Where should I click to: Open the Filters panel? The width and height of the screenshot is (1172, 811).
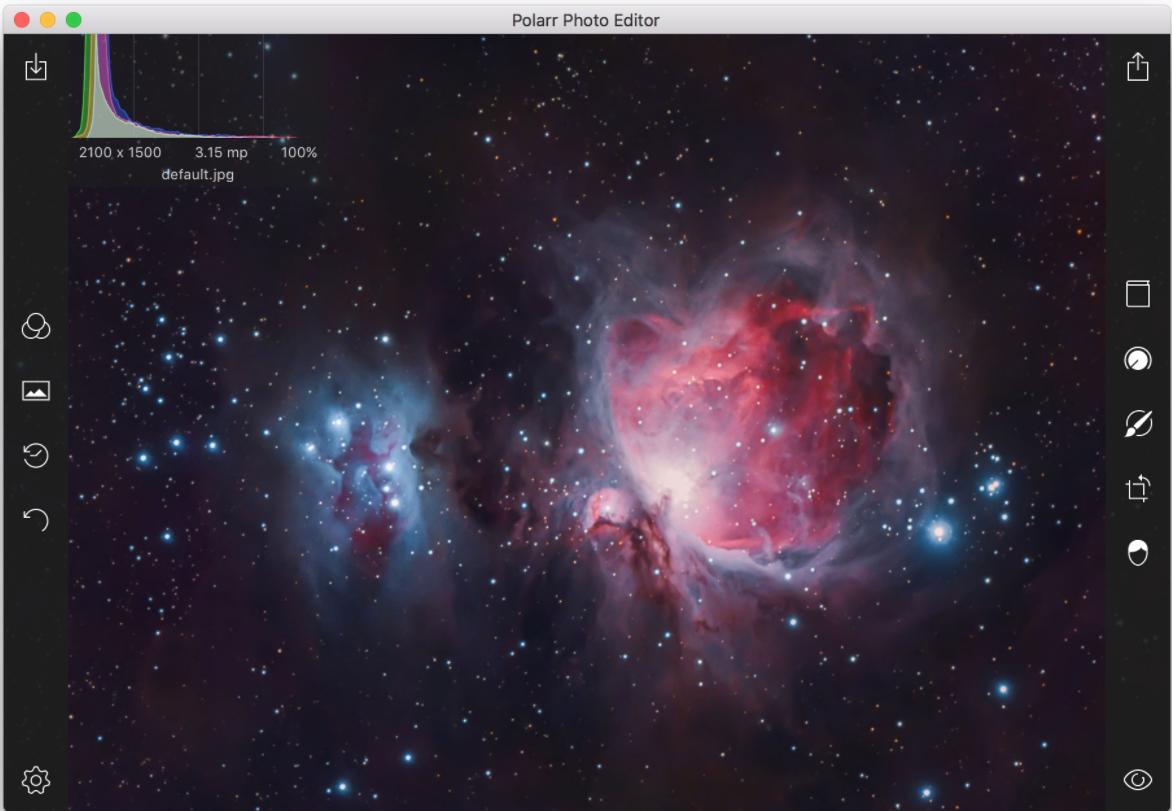point(36,327)
